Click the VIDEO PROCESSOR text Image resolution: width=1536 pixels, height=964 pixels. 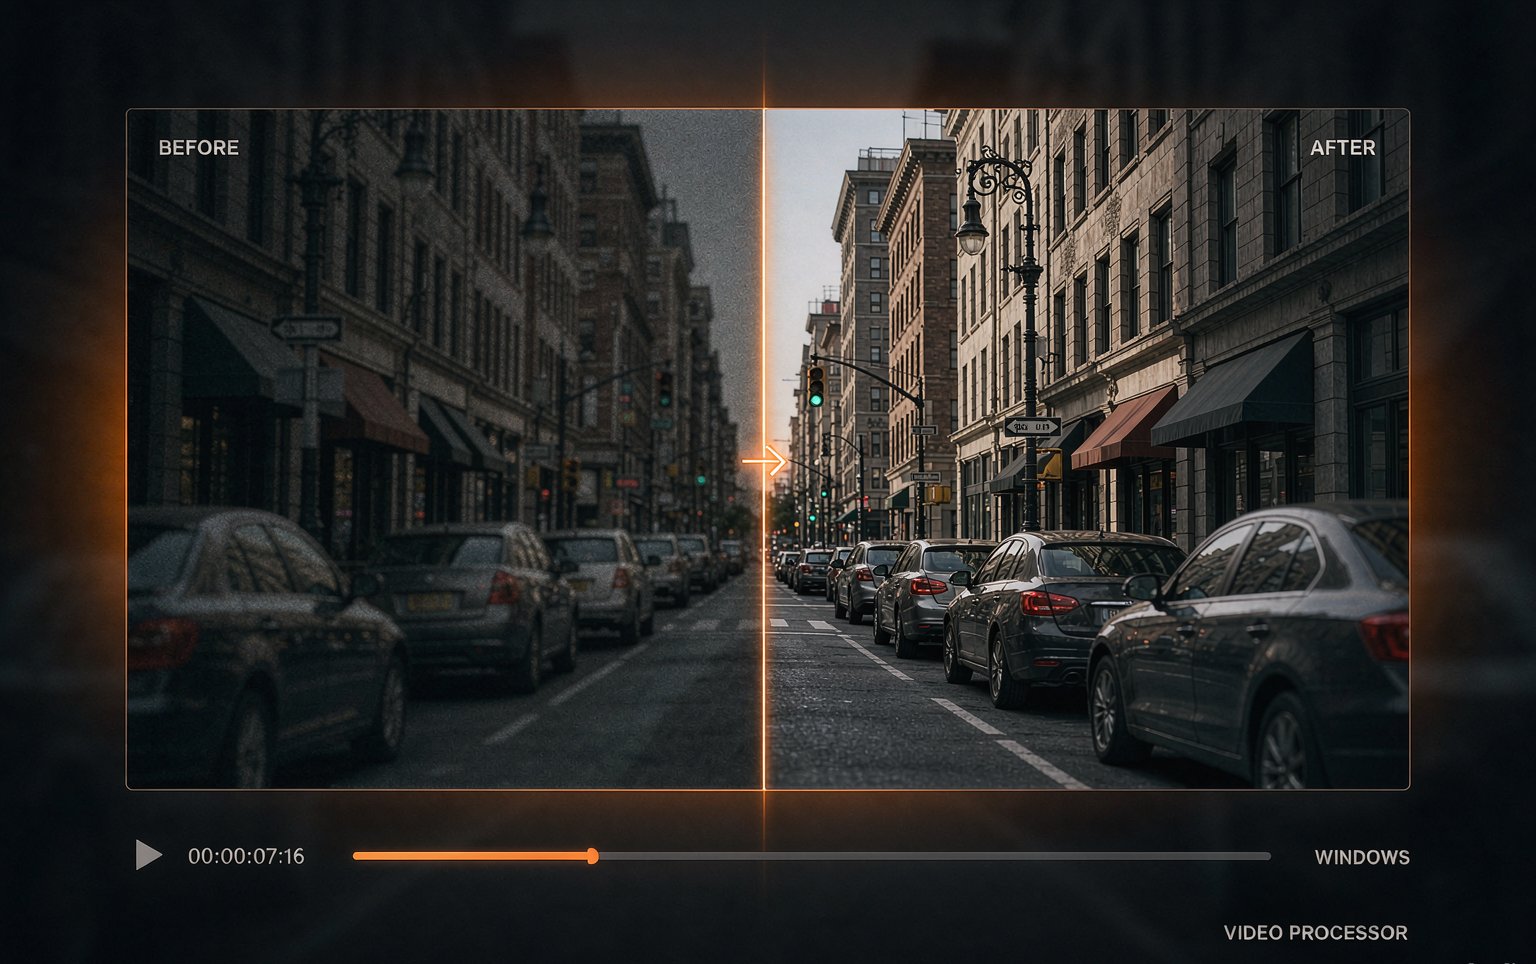click(x=1316, y=933)
